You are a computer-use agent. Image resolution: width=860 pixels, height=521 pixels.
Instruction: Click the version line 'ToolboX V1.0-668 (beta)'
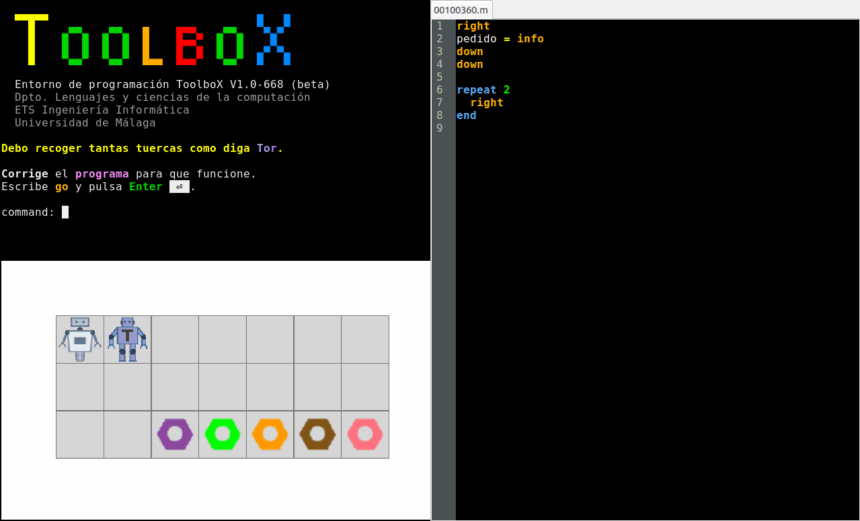point(253,84)
